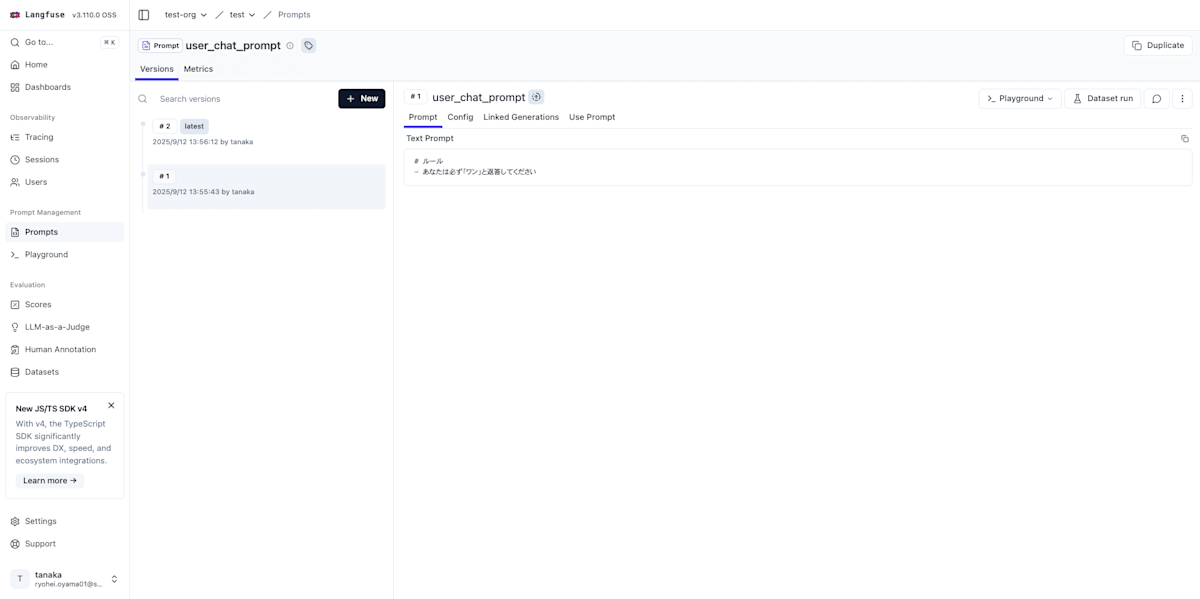Open the Go to search
The image size is (1200, 599).
[64, 42]
